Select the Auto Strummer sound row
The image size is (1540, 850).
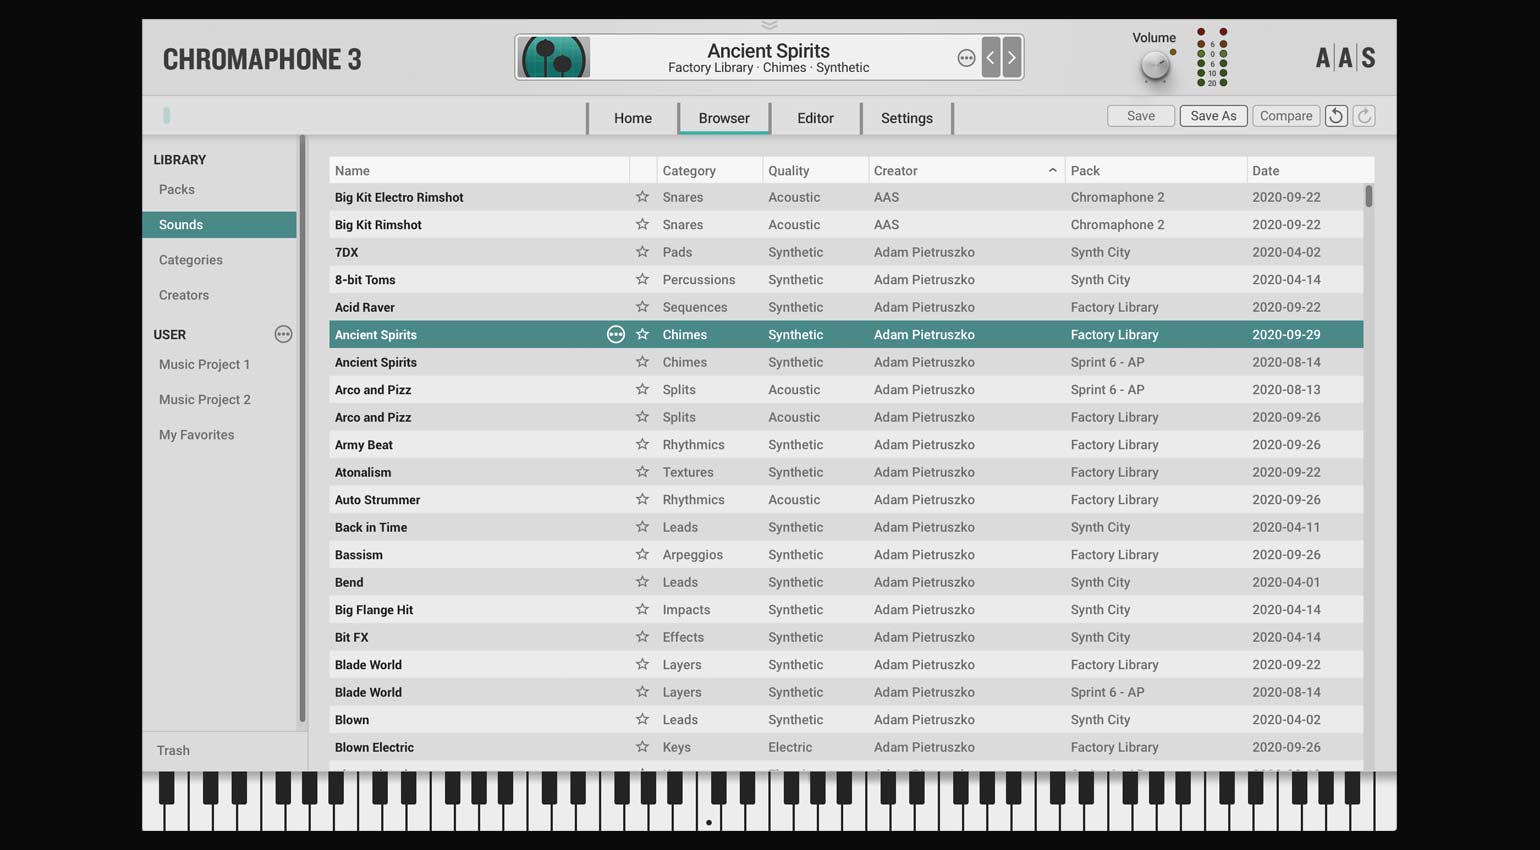(846, 499)
